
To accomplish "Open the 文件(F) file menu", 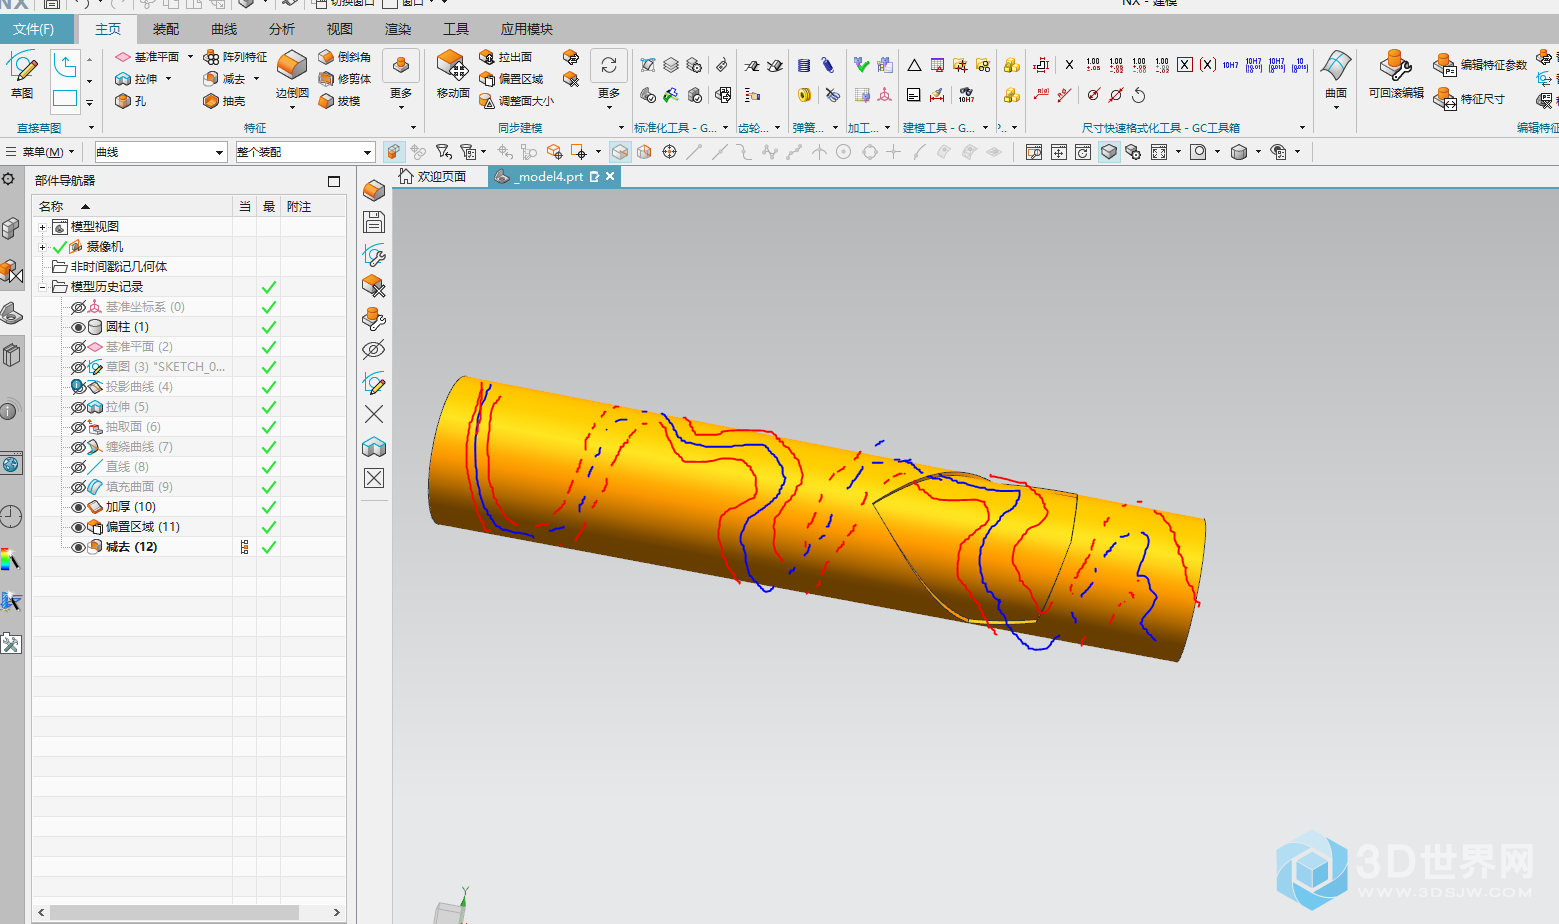I will (x=34, y=29).
